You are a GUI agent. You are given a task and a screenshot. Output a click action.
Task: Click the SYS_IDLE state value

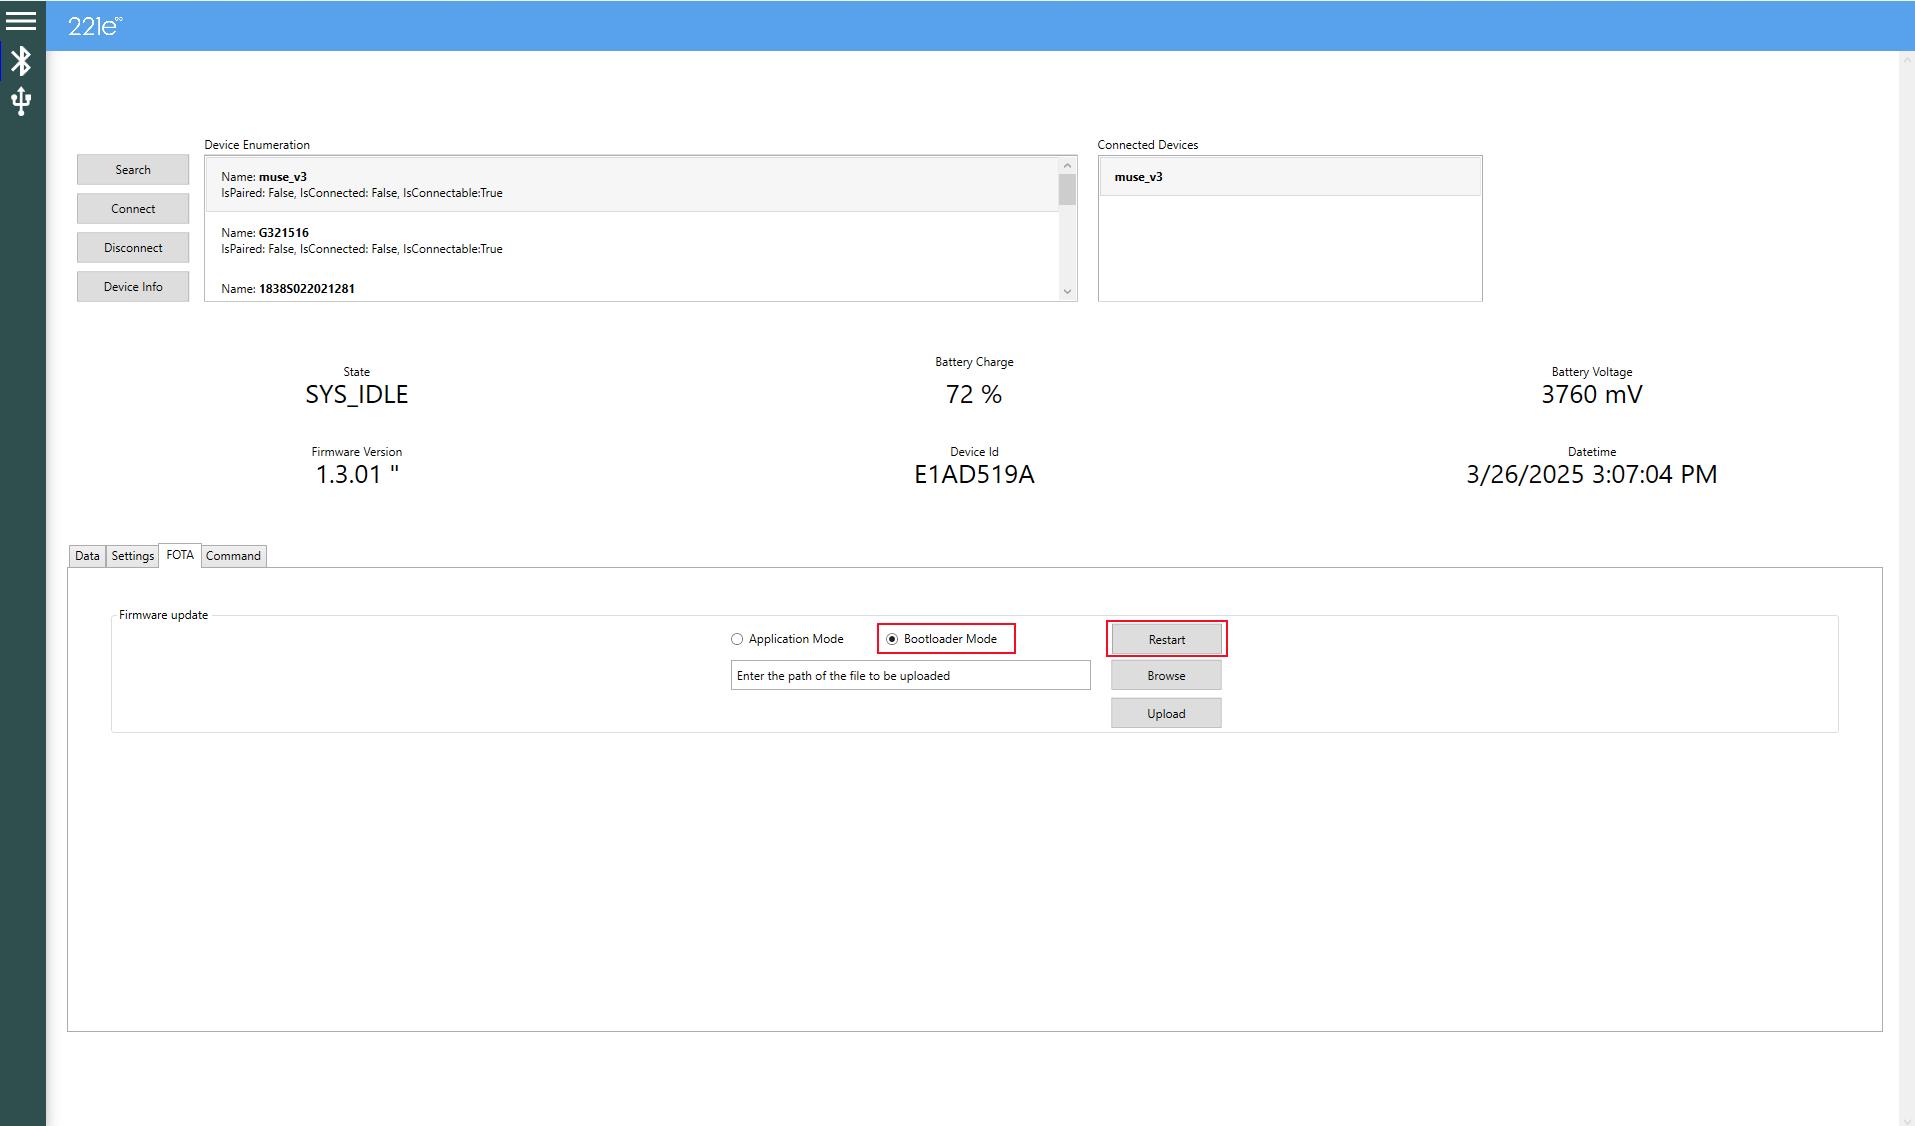[x=357, y=395]
